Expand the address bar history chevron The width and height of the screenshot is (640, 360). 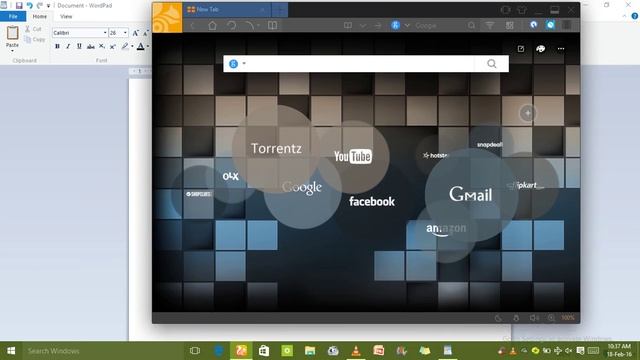pyautogui.click(x=362, y=25)
